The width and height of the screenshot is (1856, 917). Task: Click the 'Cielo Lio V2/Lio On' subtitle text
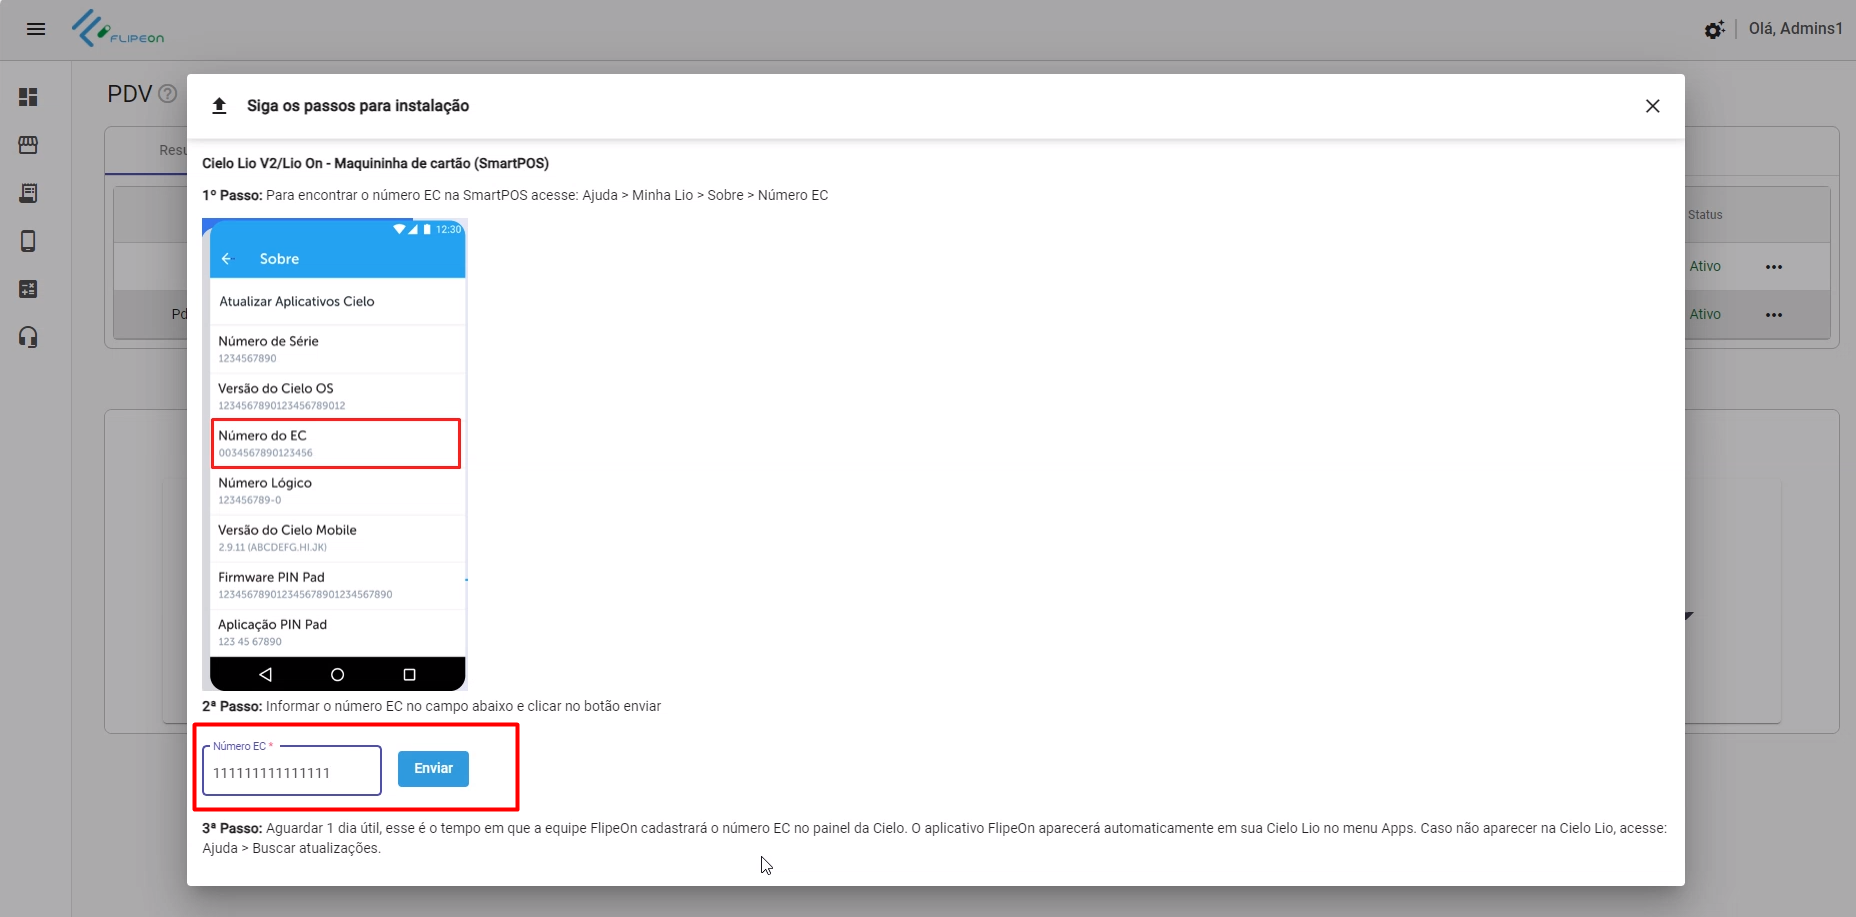point(375,163)
